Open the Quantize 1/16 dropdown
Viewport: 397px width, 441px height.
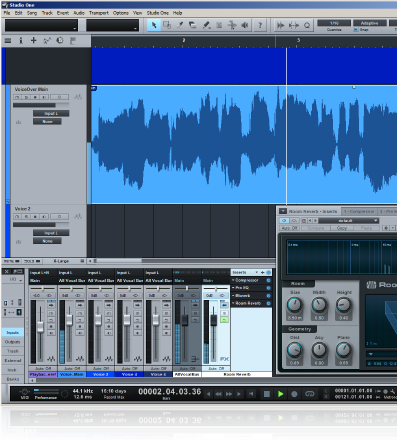[x=334, y=23]
